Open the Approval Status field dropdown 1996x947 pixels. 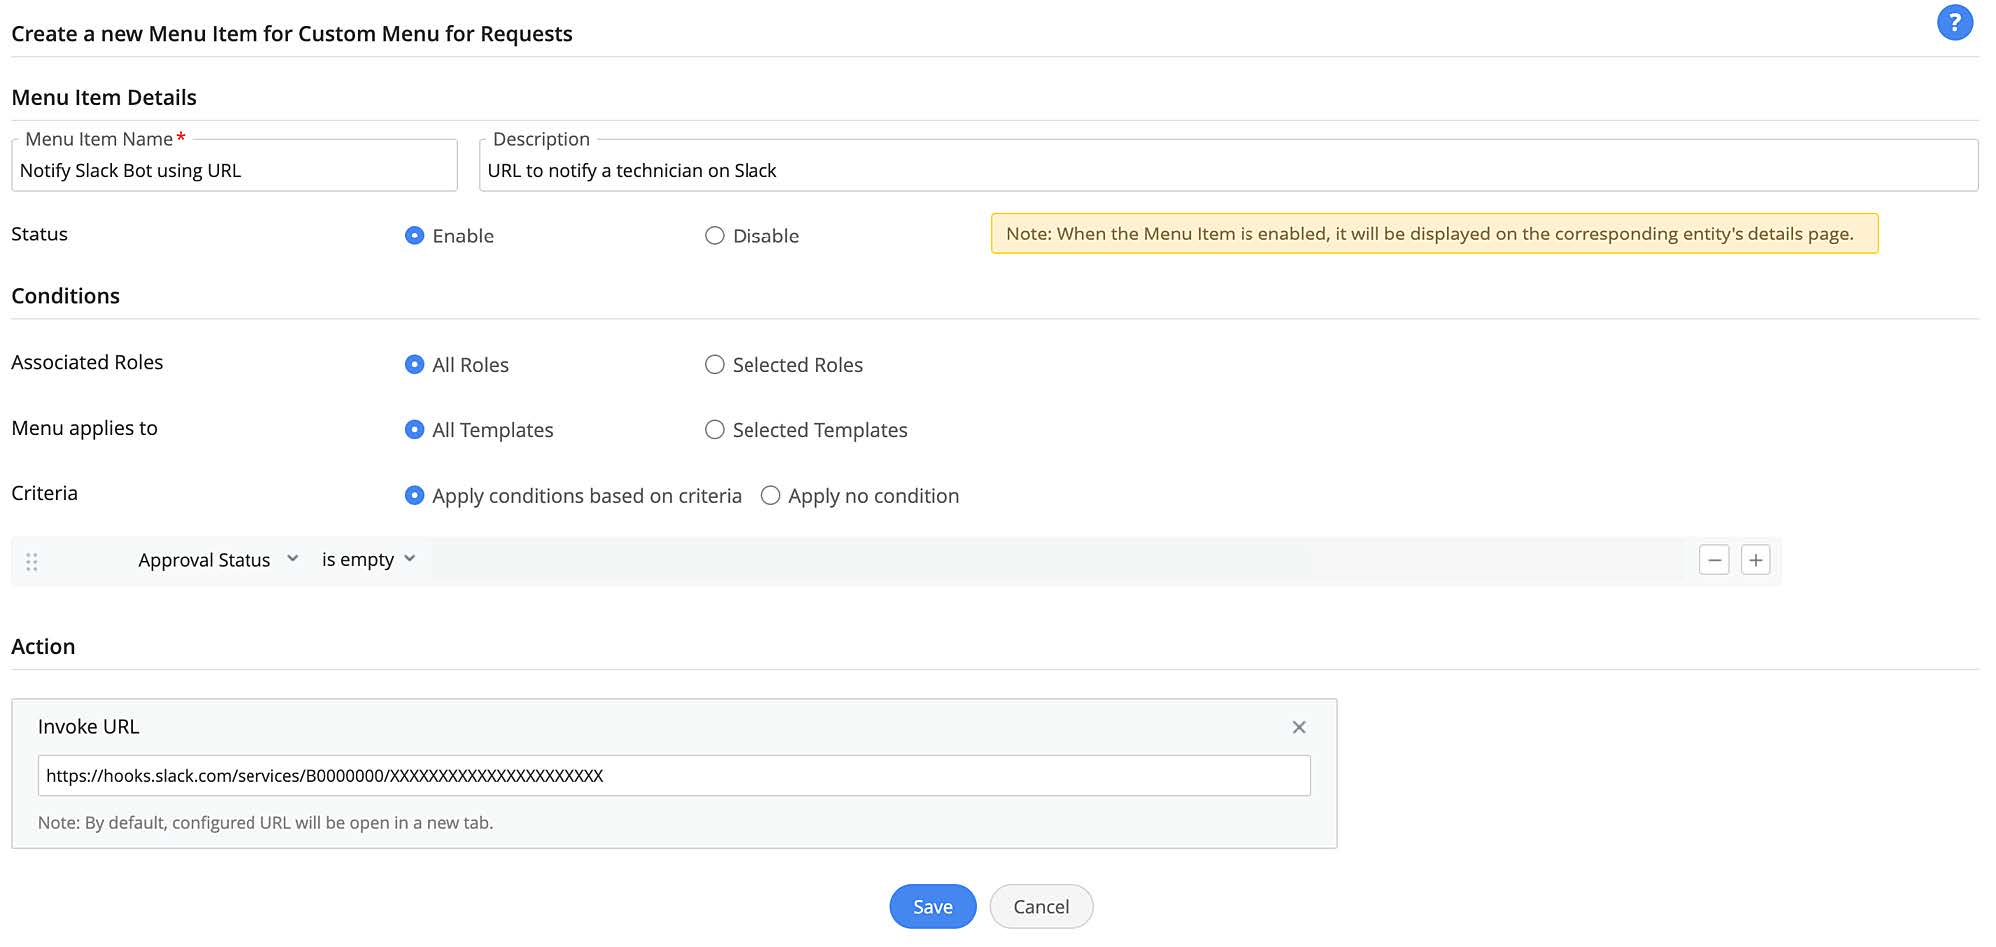point(218,560)
